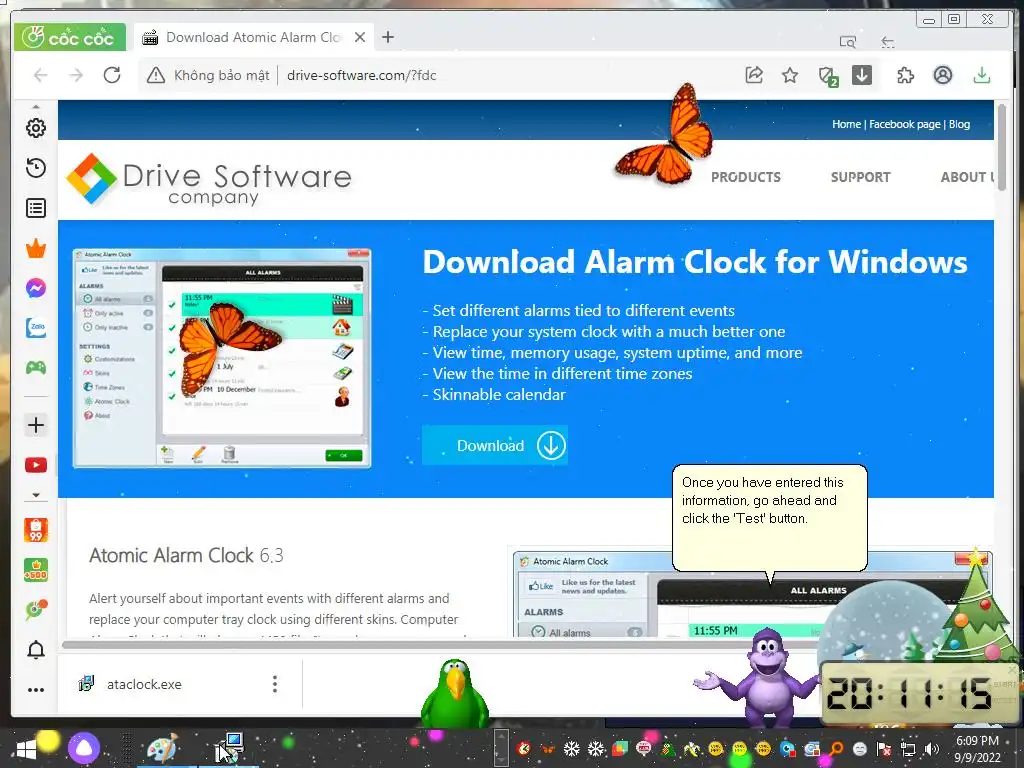This screenshot has width=1024, height=768.
Task: Collapse sidebar list with small up arrow
Action: click(36, 106)
